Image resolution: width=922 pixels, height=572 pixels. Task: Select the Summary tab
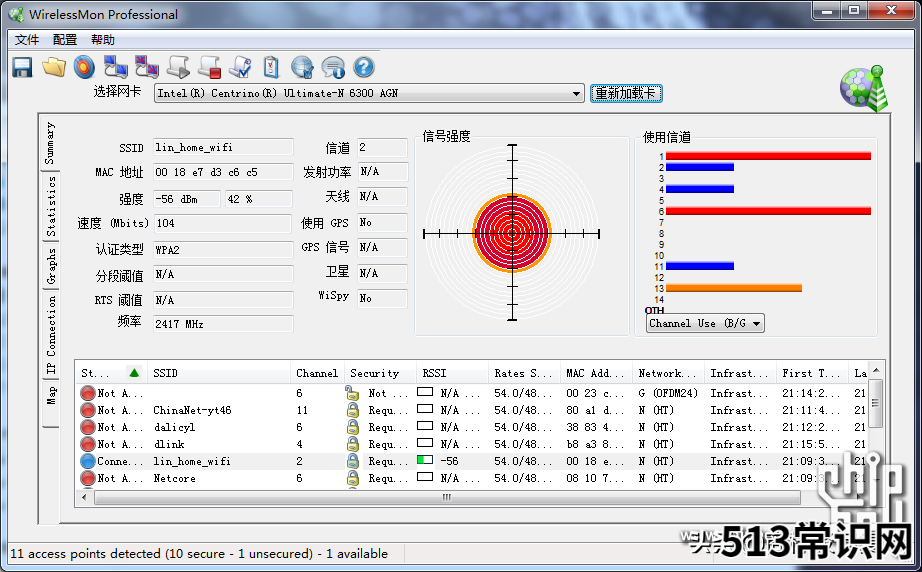(49, 144)
